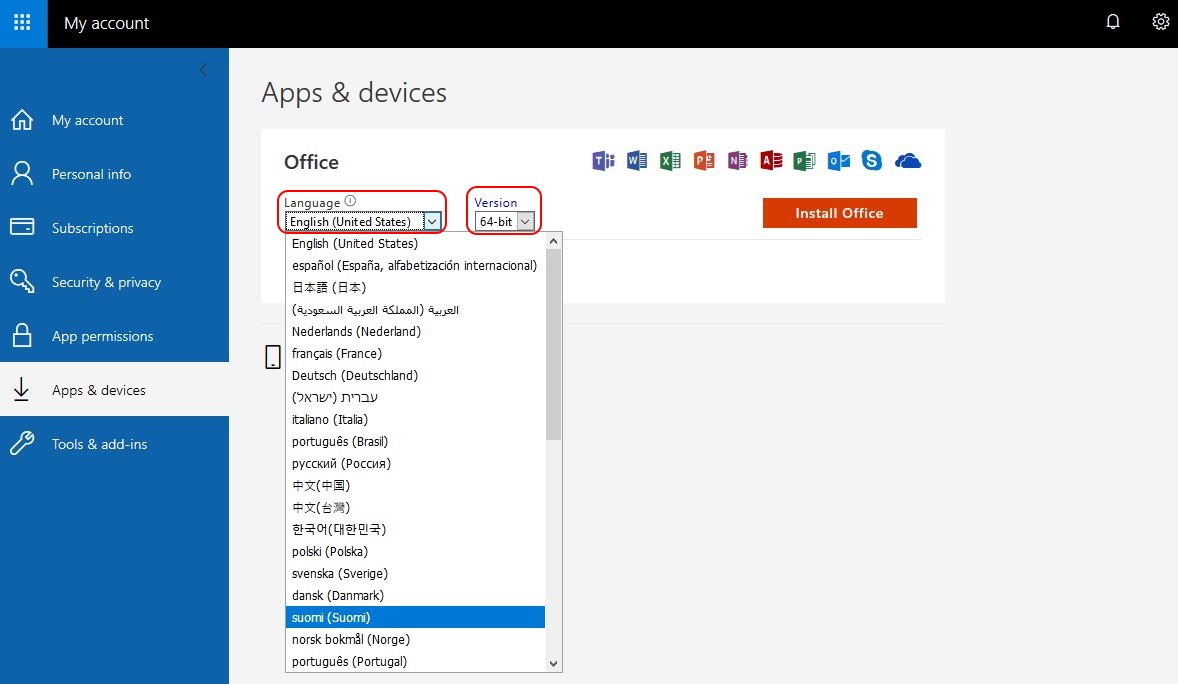
Task: Choose English (United States) in list
Action: 415,244
